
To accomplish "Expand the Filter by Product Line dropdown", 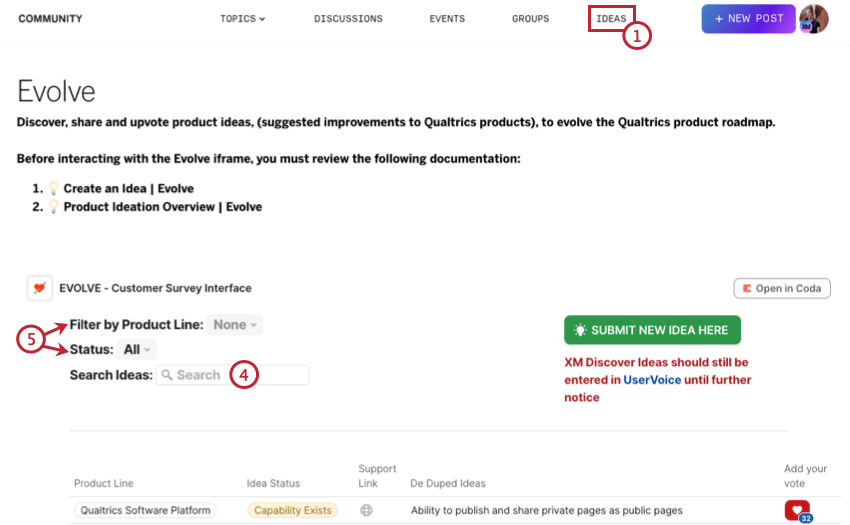I will pyautogui.click(x=235, y=325).
